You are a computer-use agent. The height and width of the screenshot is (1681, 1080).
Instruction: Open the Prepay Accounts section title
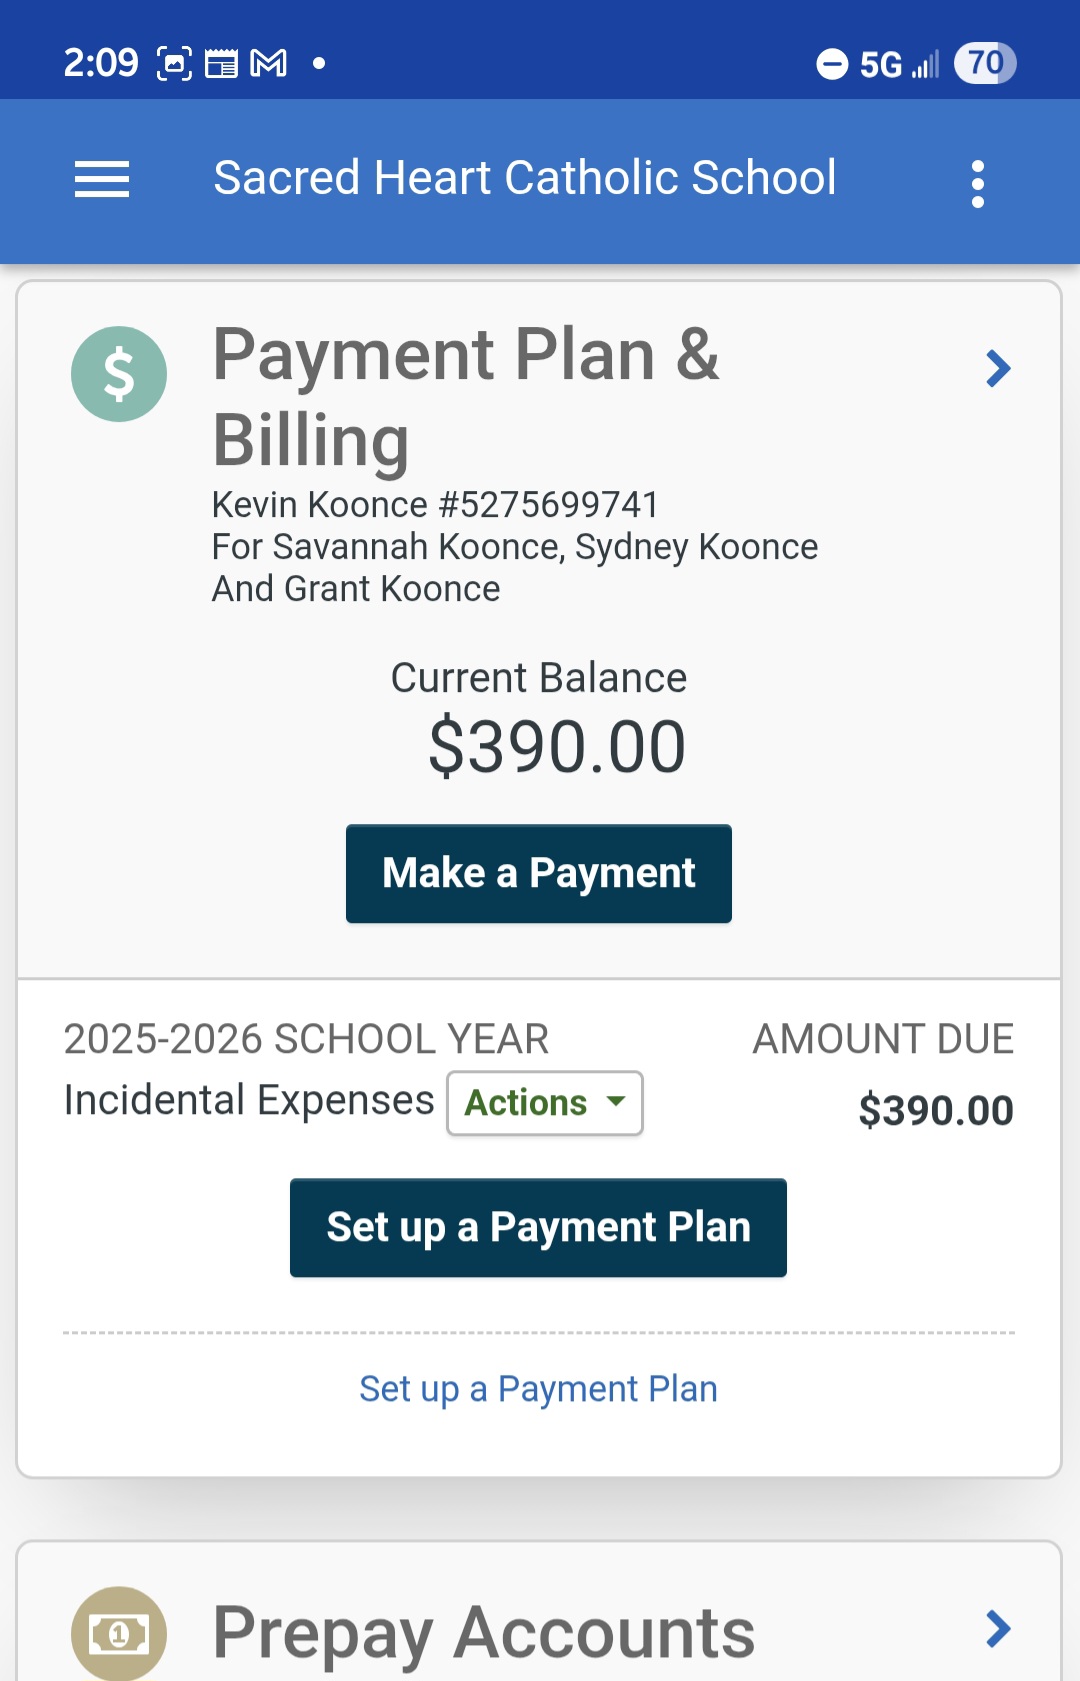(484, 1633)
